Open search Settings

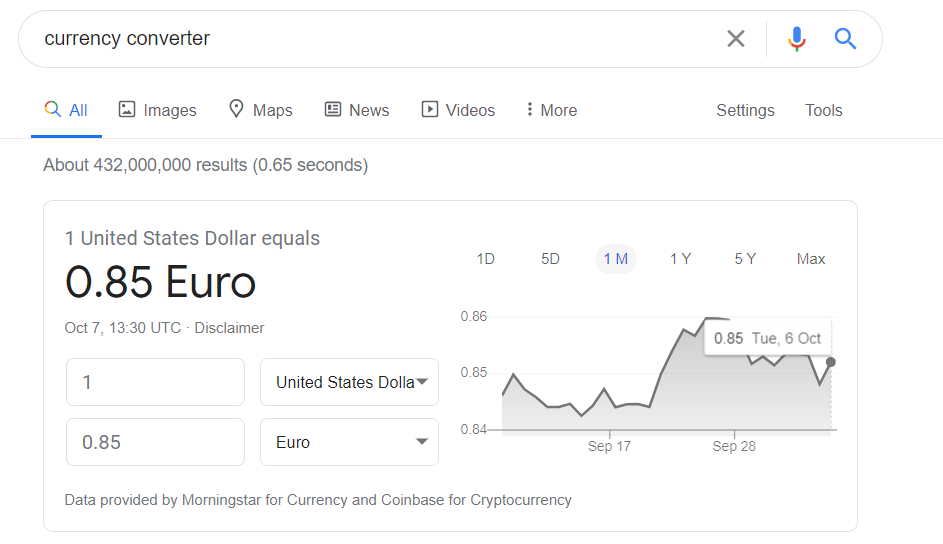745,110
